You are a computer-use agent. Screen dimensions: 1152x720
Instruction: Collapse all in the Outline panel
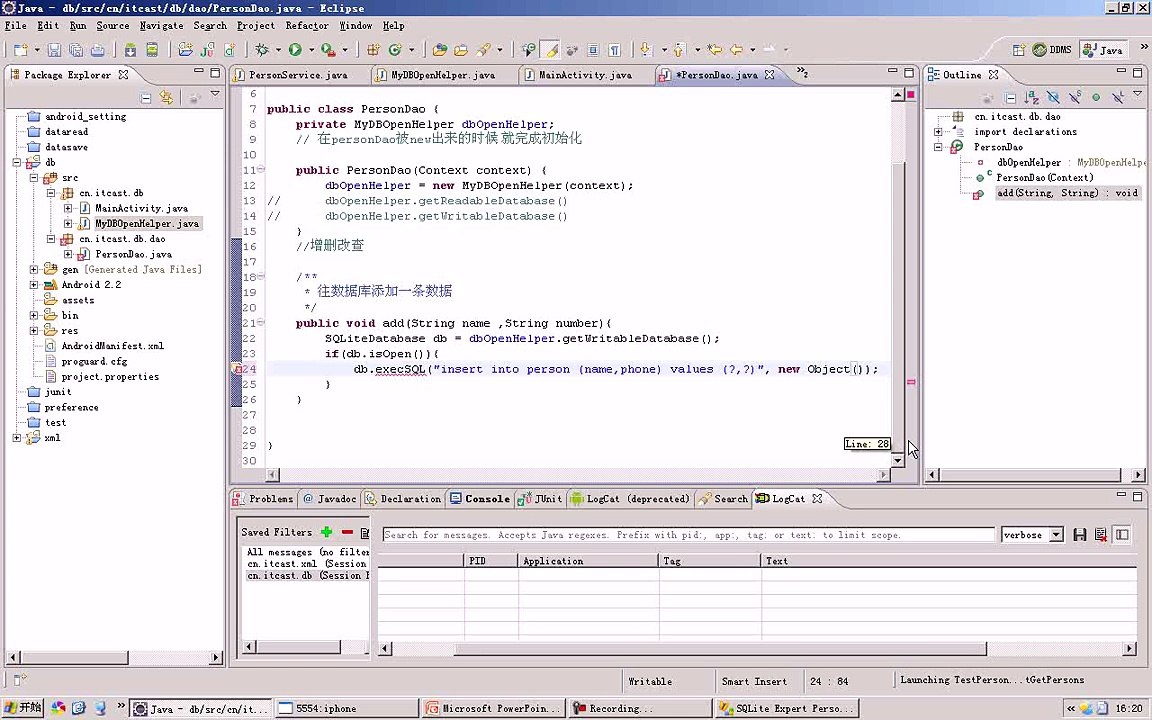(x=1010, y=98)
